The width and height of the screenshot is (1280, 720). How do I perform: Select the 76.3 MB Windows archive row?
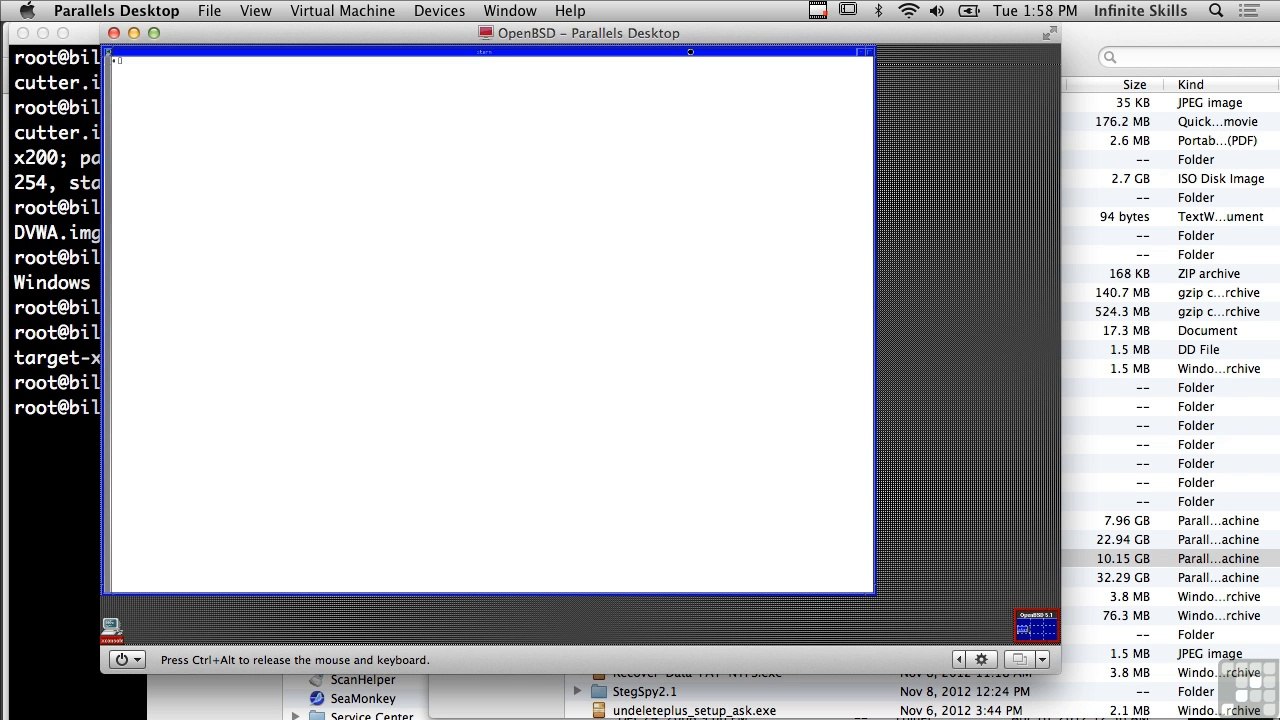tap(1172, 616)
